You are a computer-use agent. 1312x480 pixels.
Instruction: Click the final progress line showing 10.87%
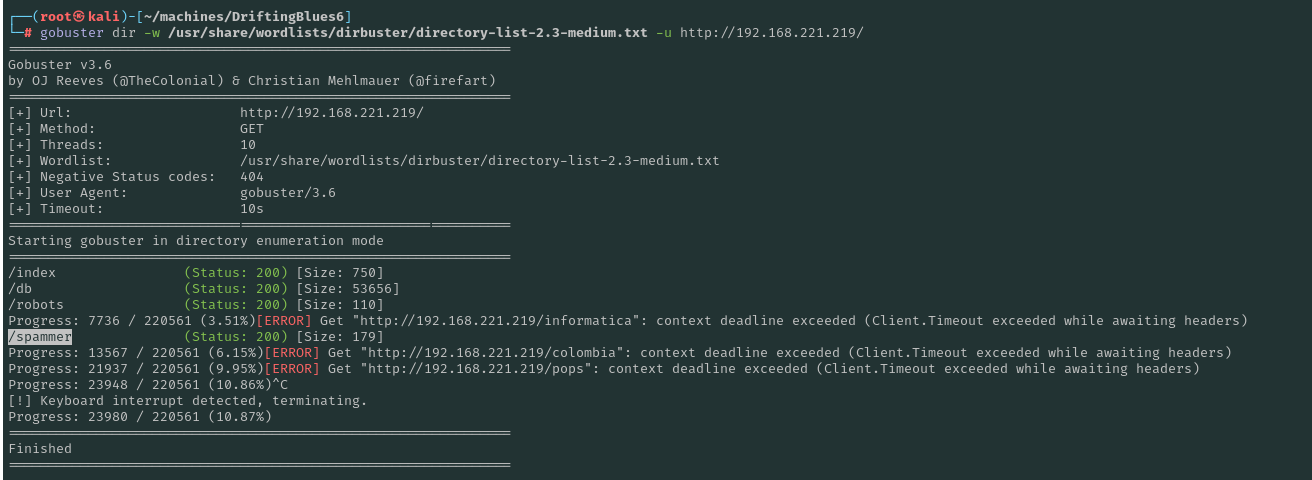[x=140, y=417]
